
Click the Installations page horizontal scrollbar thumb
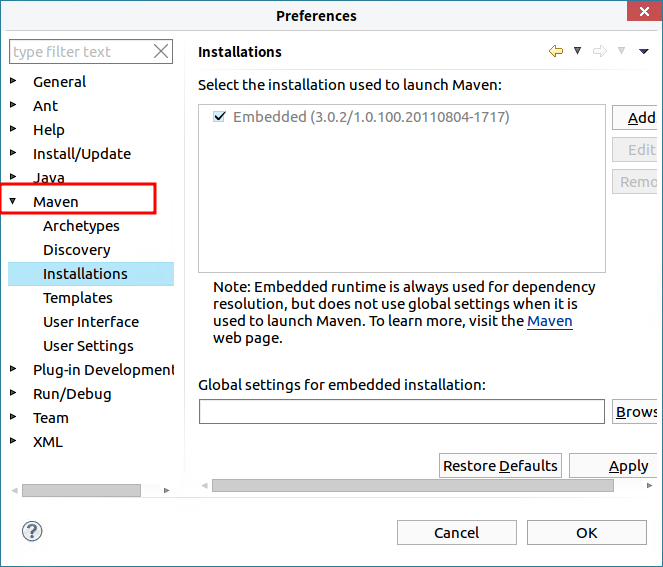413,485
